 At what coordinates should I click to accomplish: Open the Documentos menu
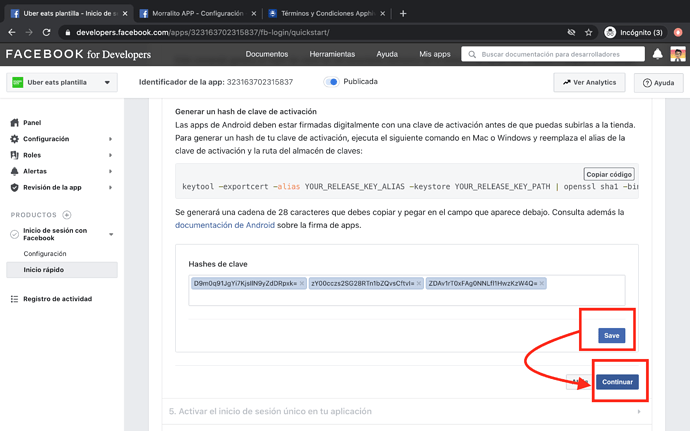[267, 54]
